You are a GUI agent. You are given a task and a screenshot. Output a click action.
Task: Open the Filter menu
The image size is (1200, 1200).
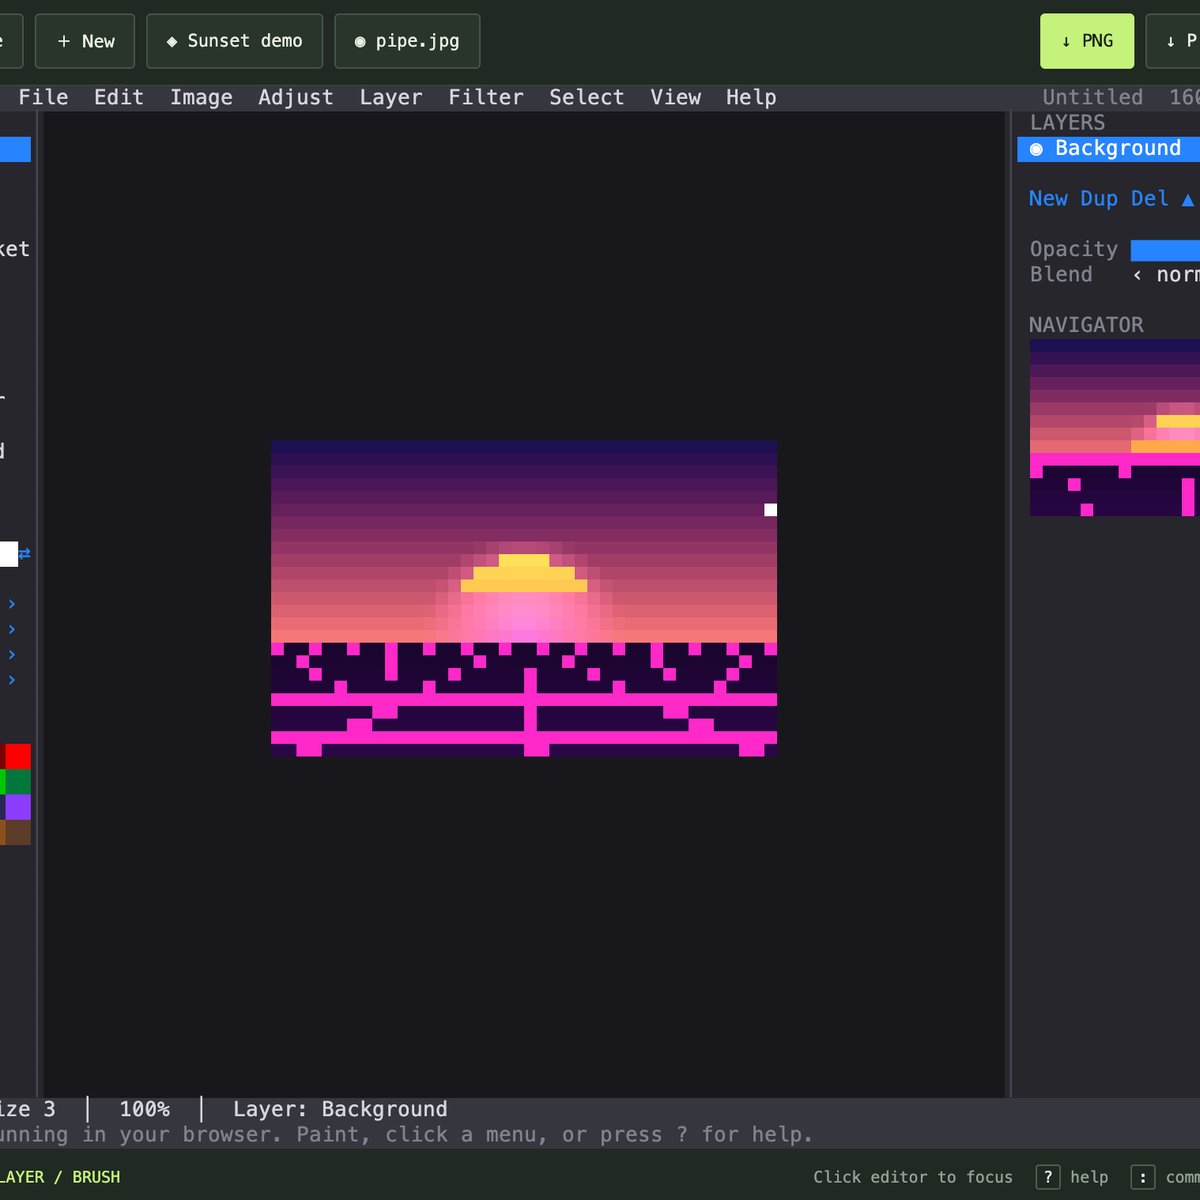486,97
